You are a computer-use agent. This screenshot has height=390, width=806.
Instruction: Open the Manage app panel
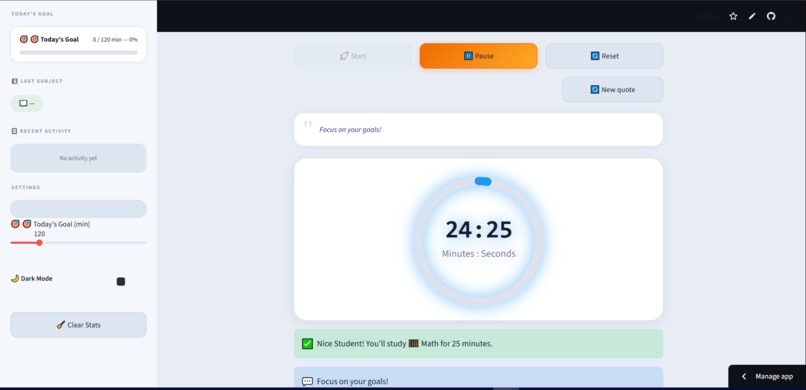point(767,377)
